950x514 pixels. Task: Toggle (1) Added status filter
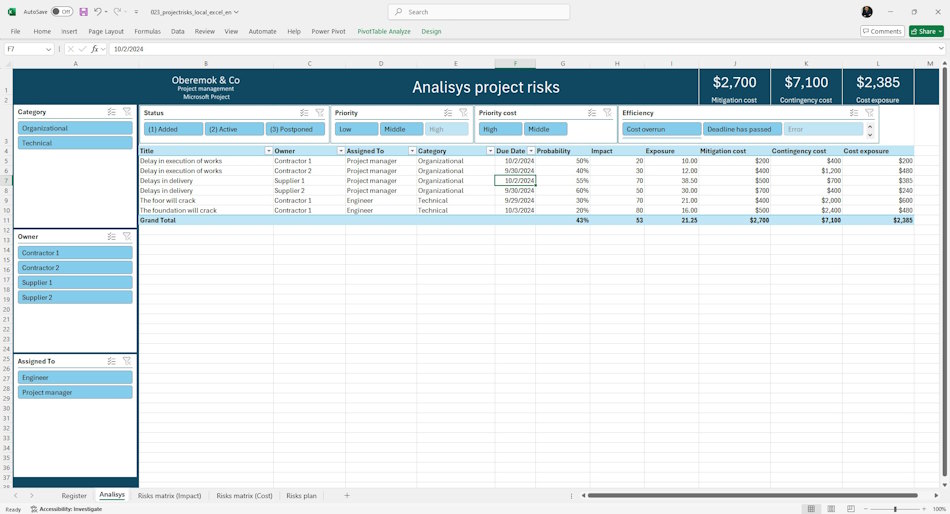tap(173, 129)
